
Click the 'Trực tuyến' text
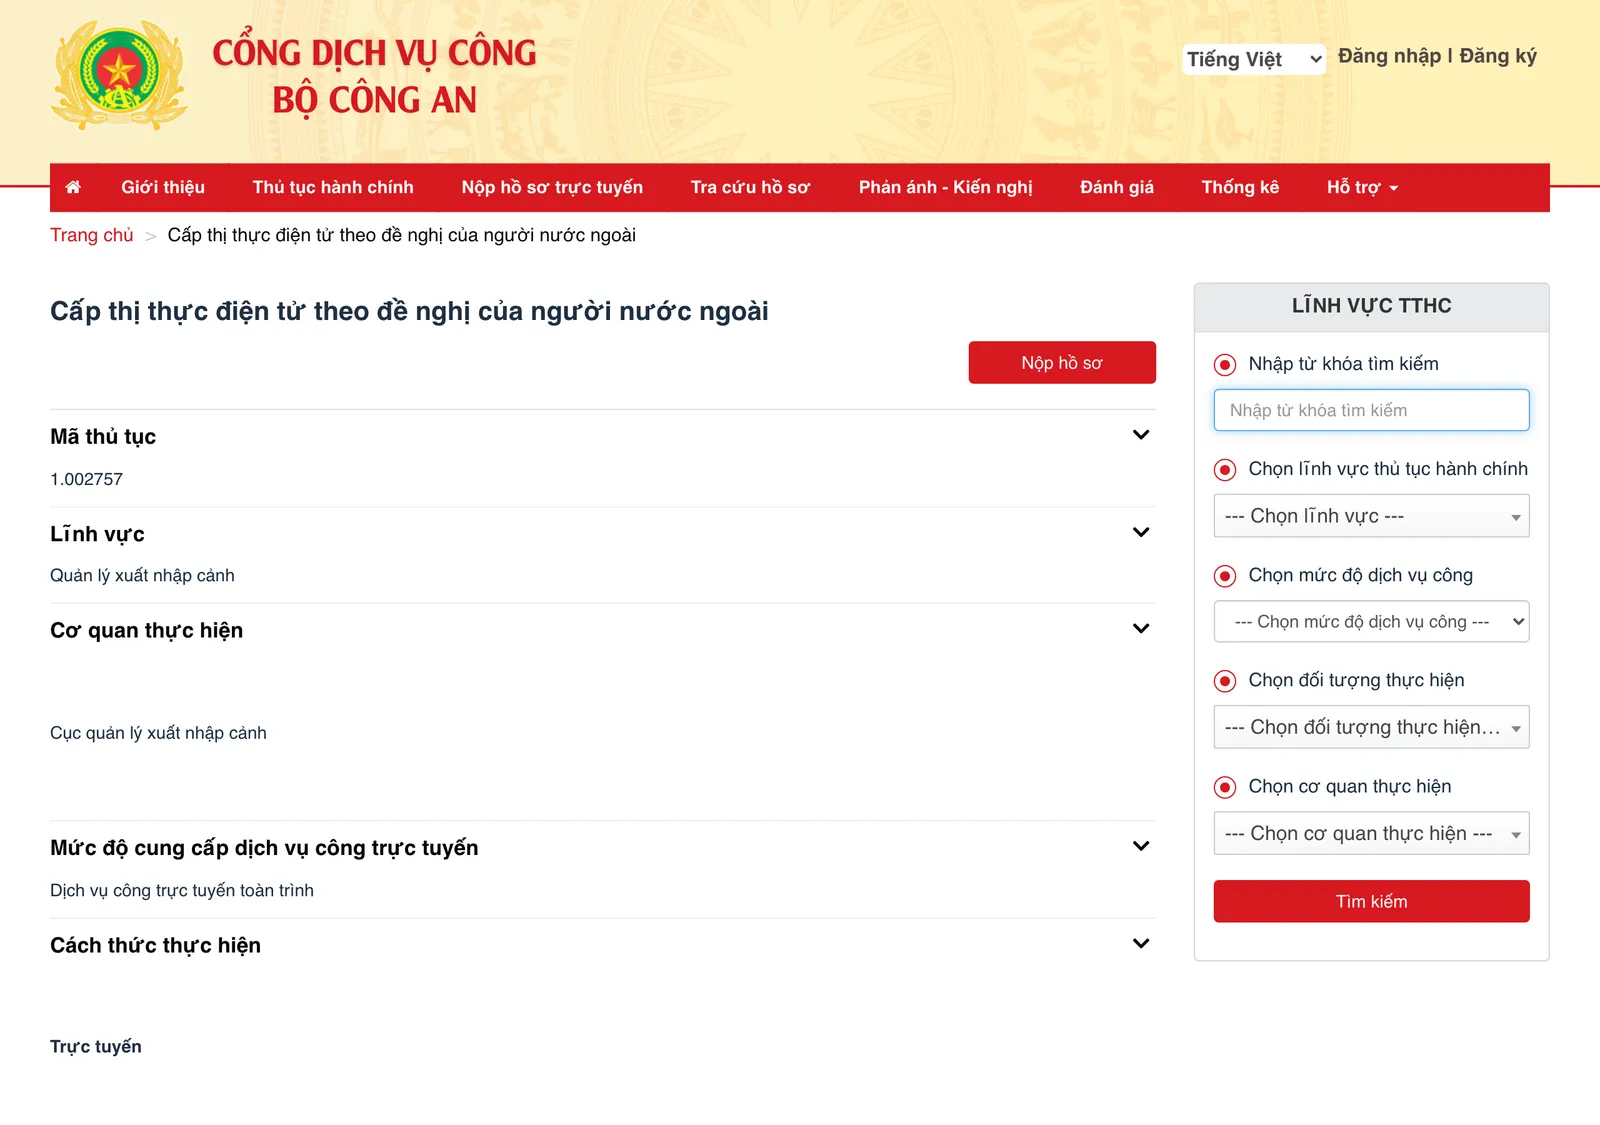96,1046
